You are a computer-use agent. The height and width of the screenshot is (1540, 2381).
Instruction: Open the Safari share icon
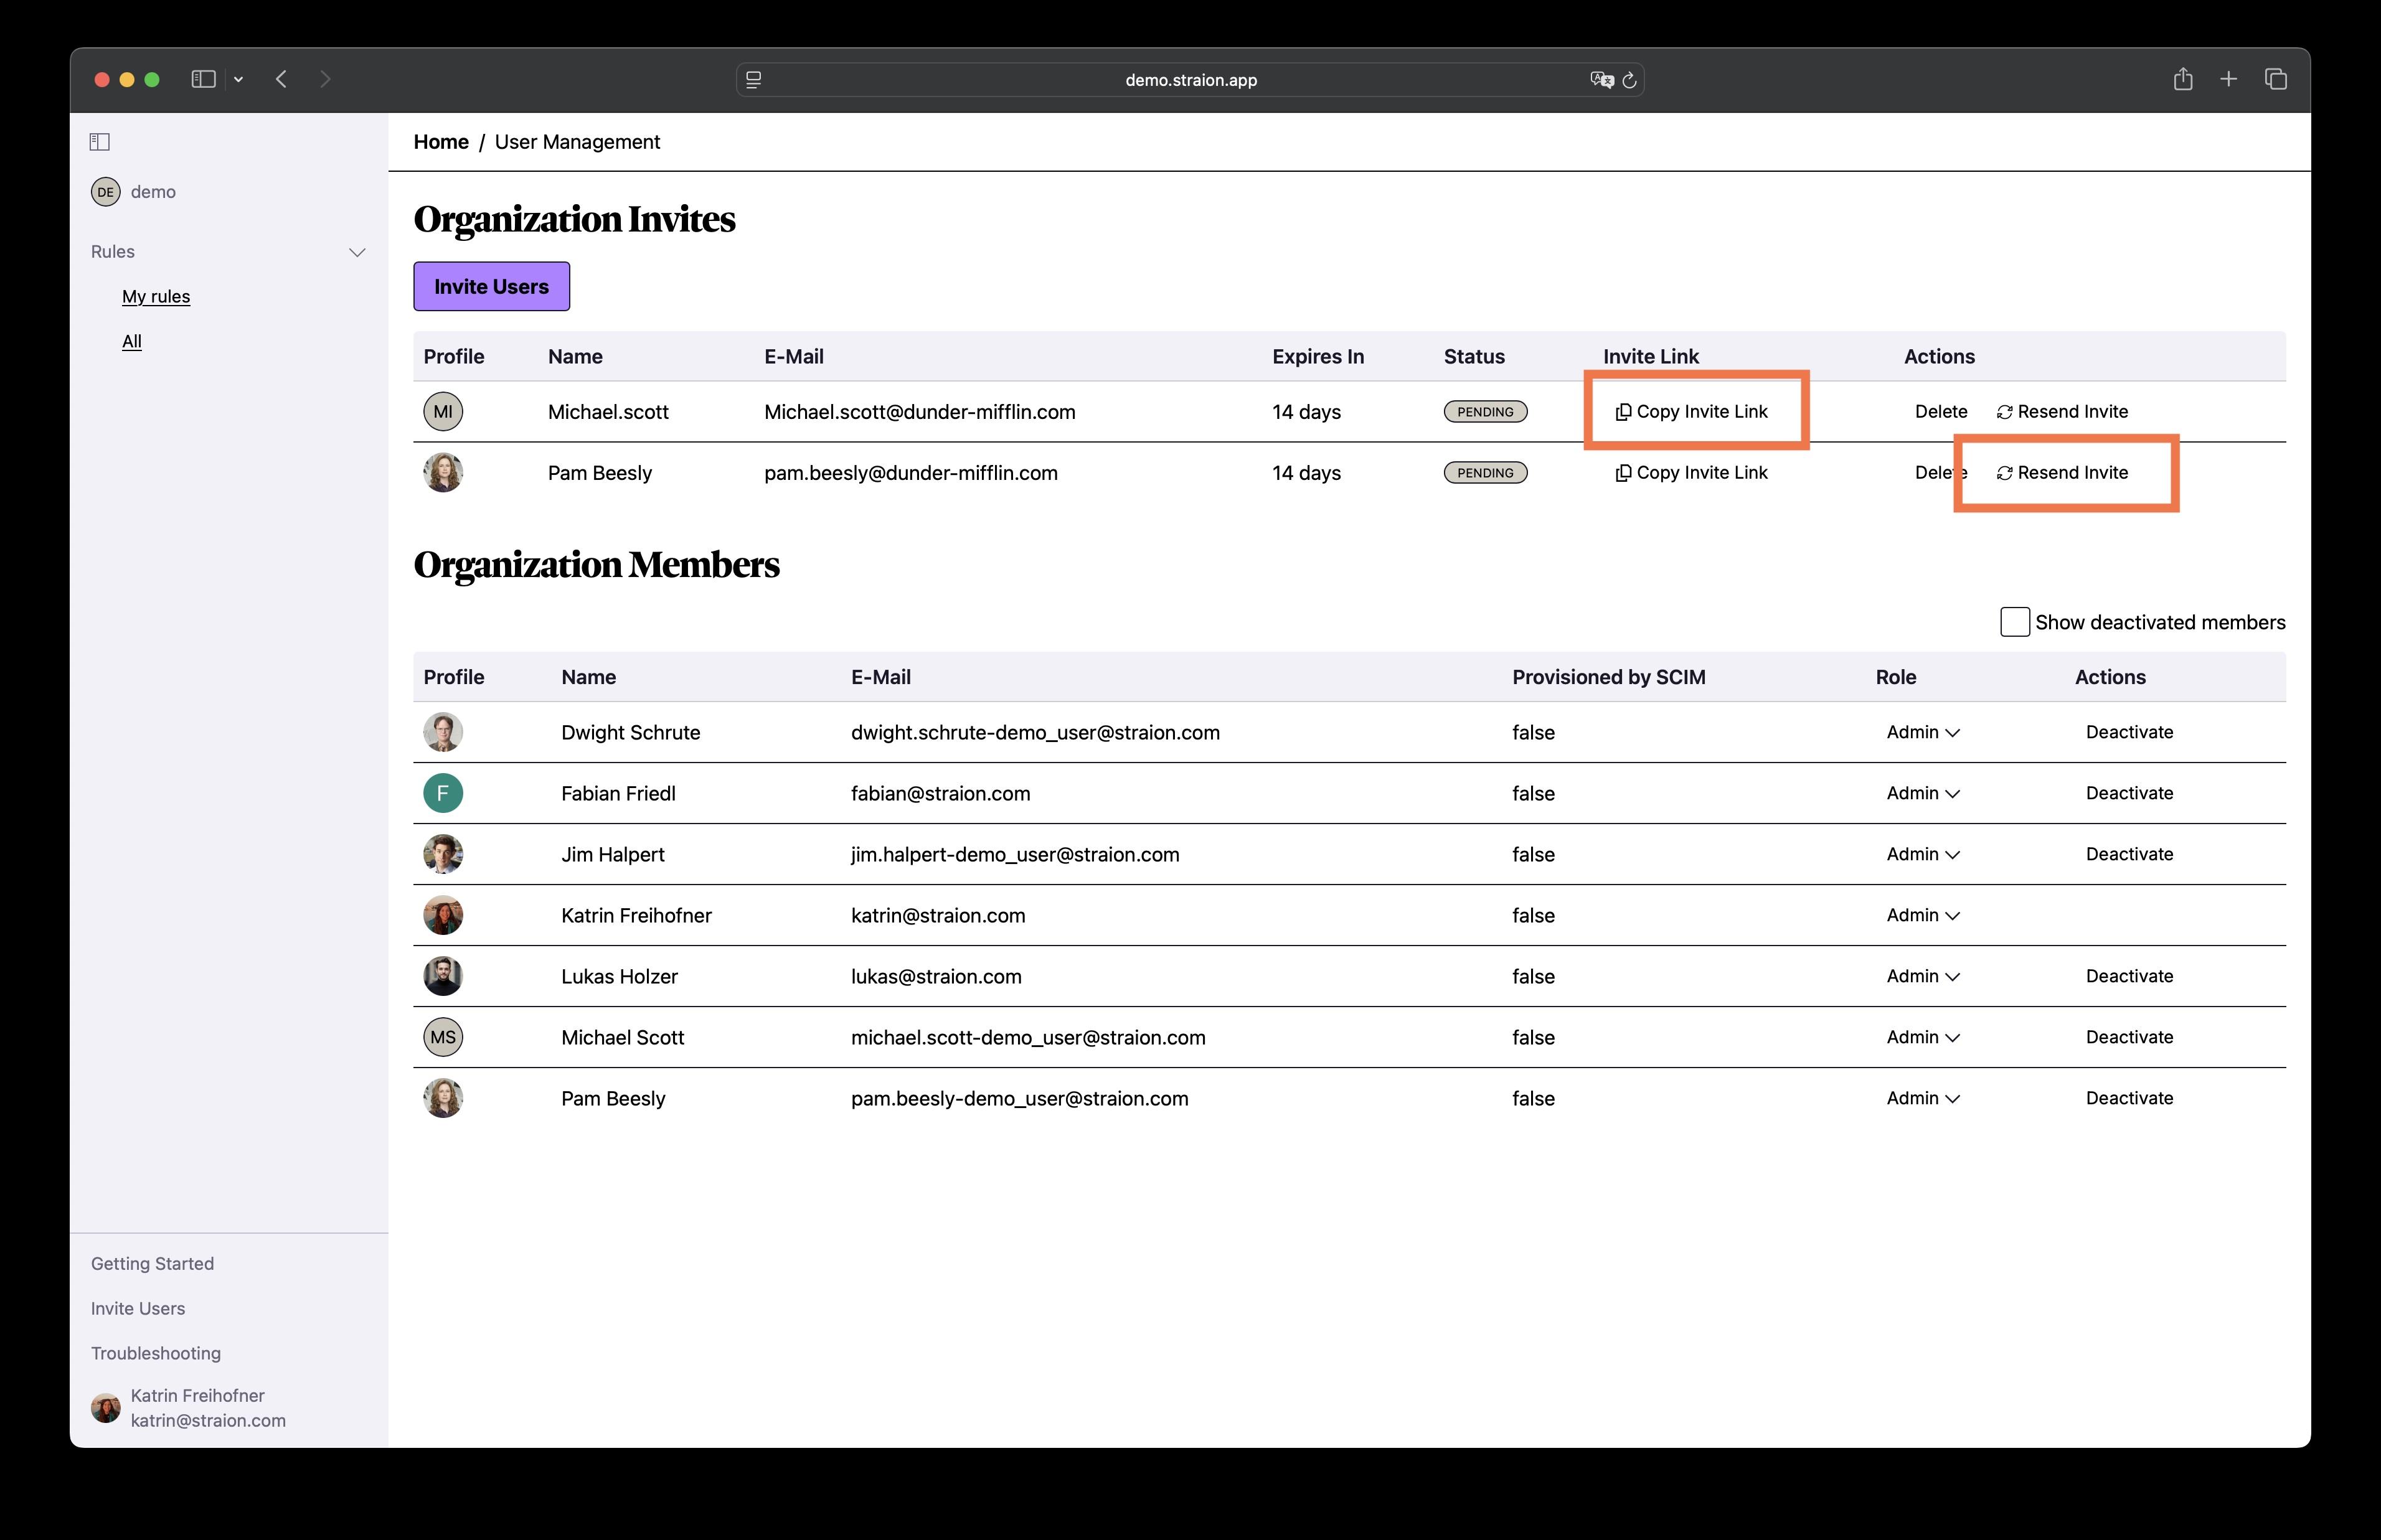[2183, 79]
